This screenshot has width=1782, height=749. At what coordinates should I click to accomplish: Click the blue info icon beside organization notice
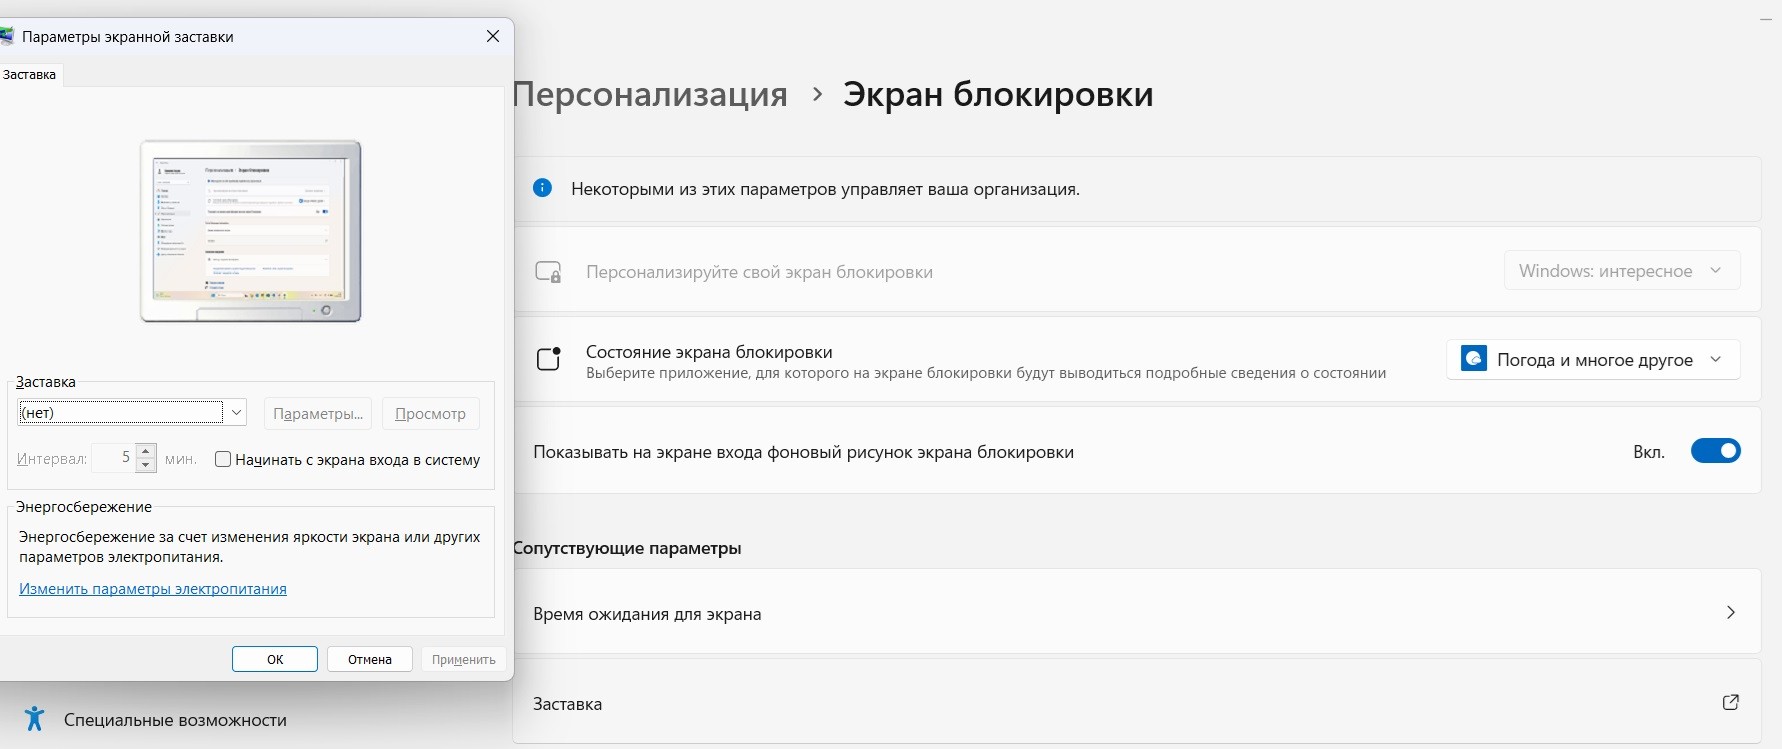pos(542,188)
